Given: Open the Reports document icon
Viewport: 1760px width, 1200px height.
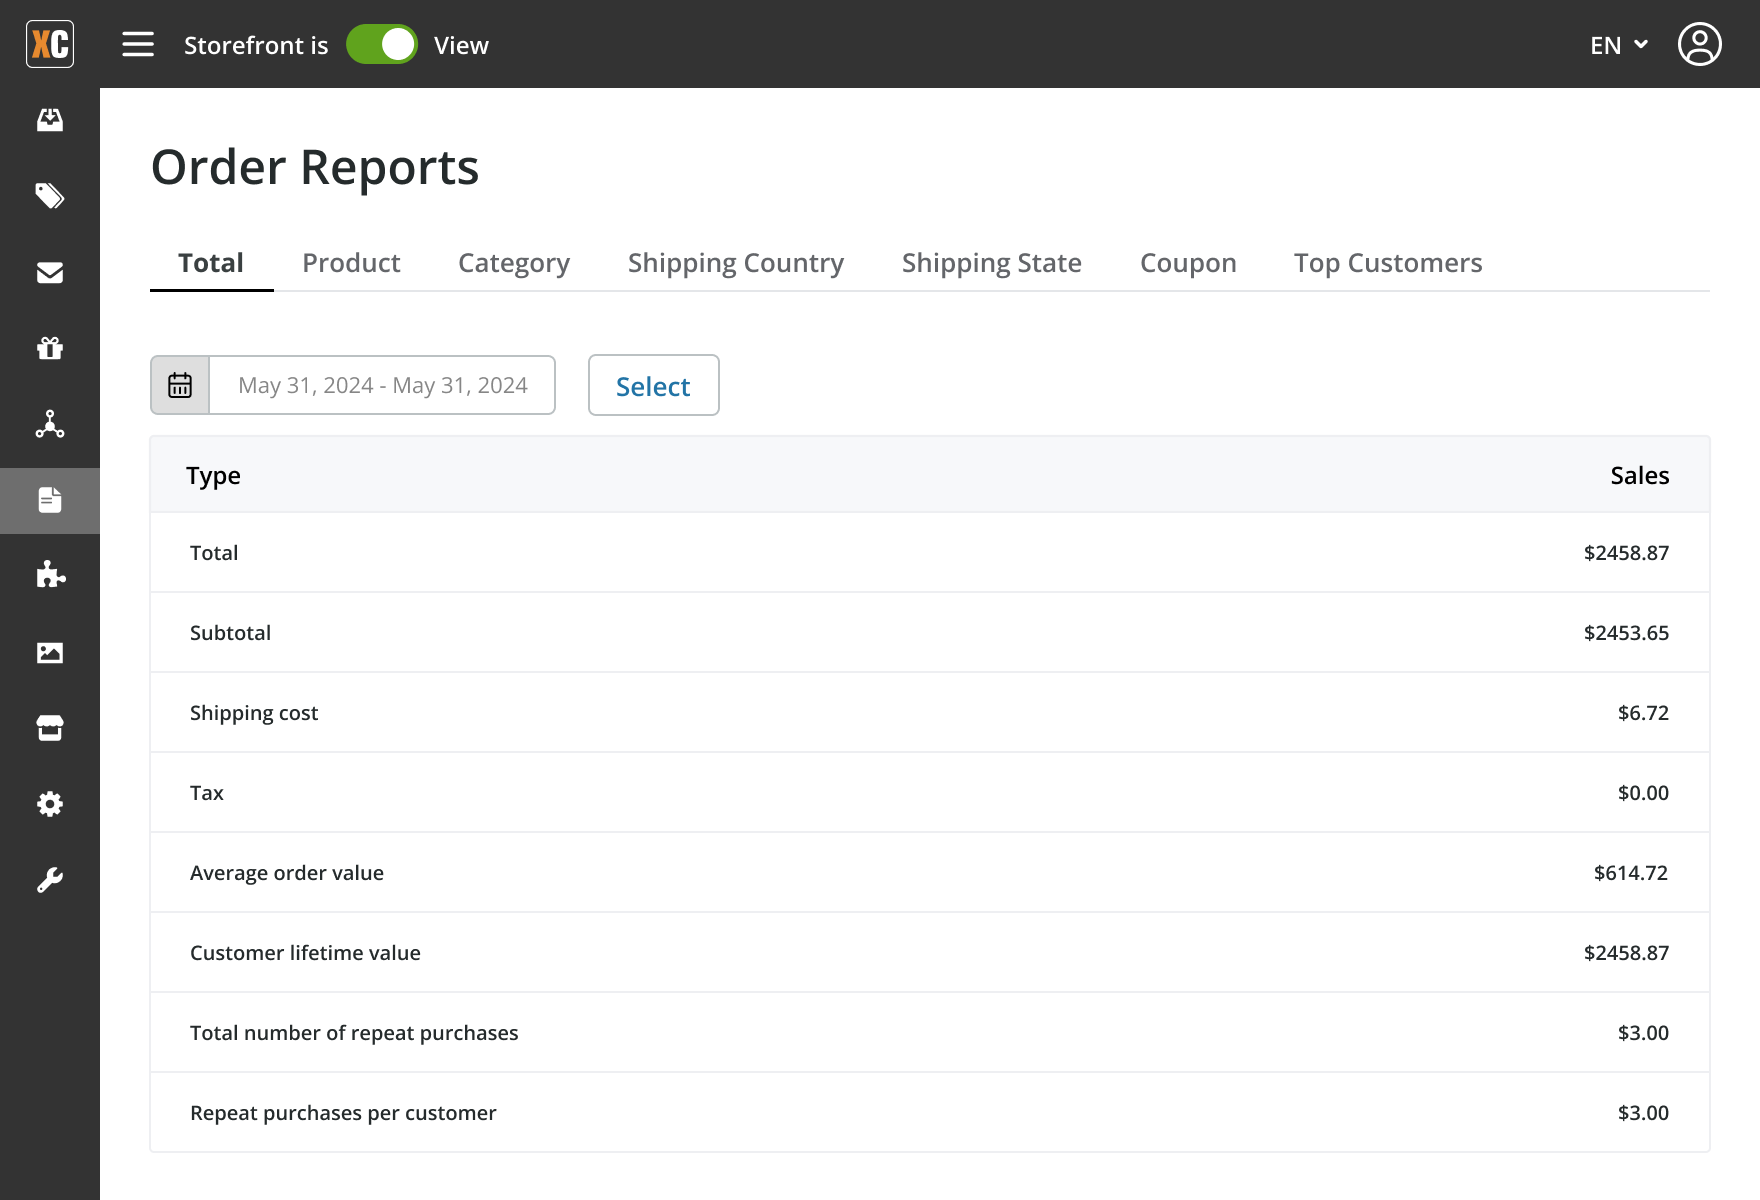Looking at the screenshot, I should [x=50, y=500].
